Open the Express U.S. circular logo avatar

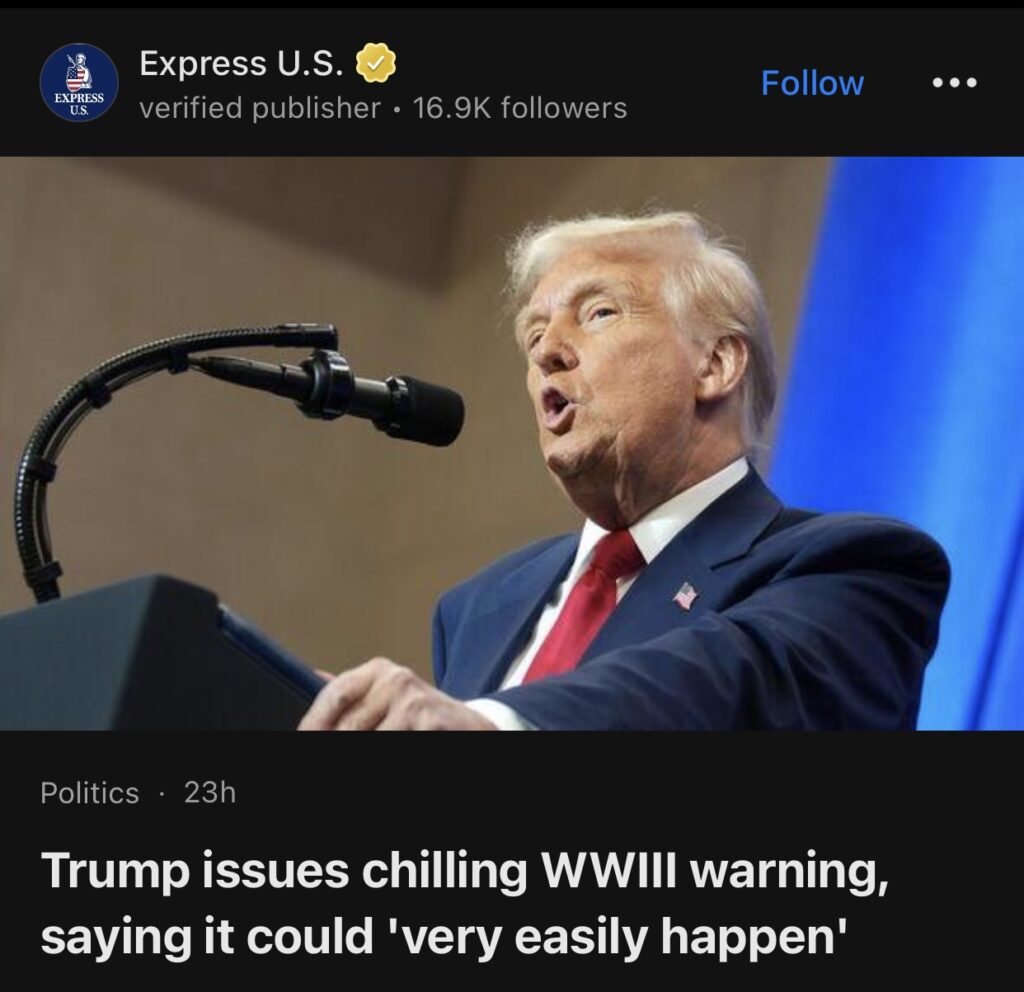click(x=79, y=84)
